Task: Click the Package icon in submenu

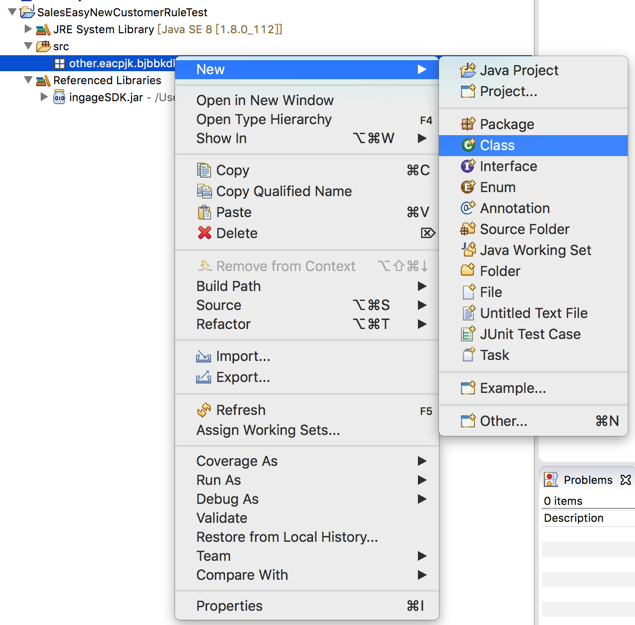Action: (468, 124)
